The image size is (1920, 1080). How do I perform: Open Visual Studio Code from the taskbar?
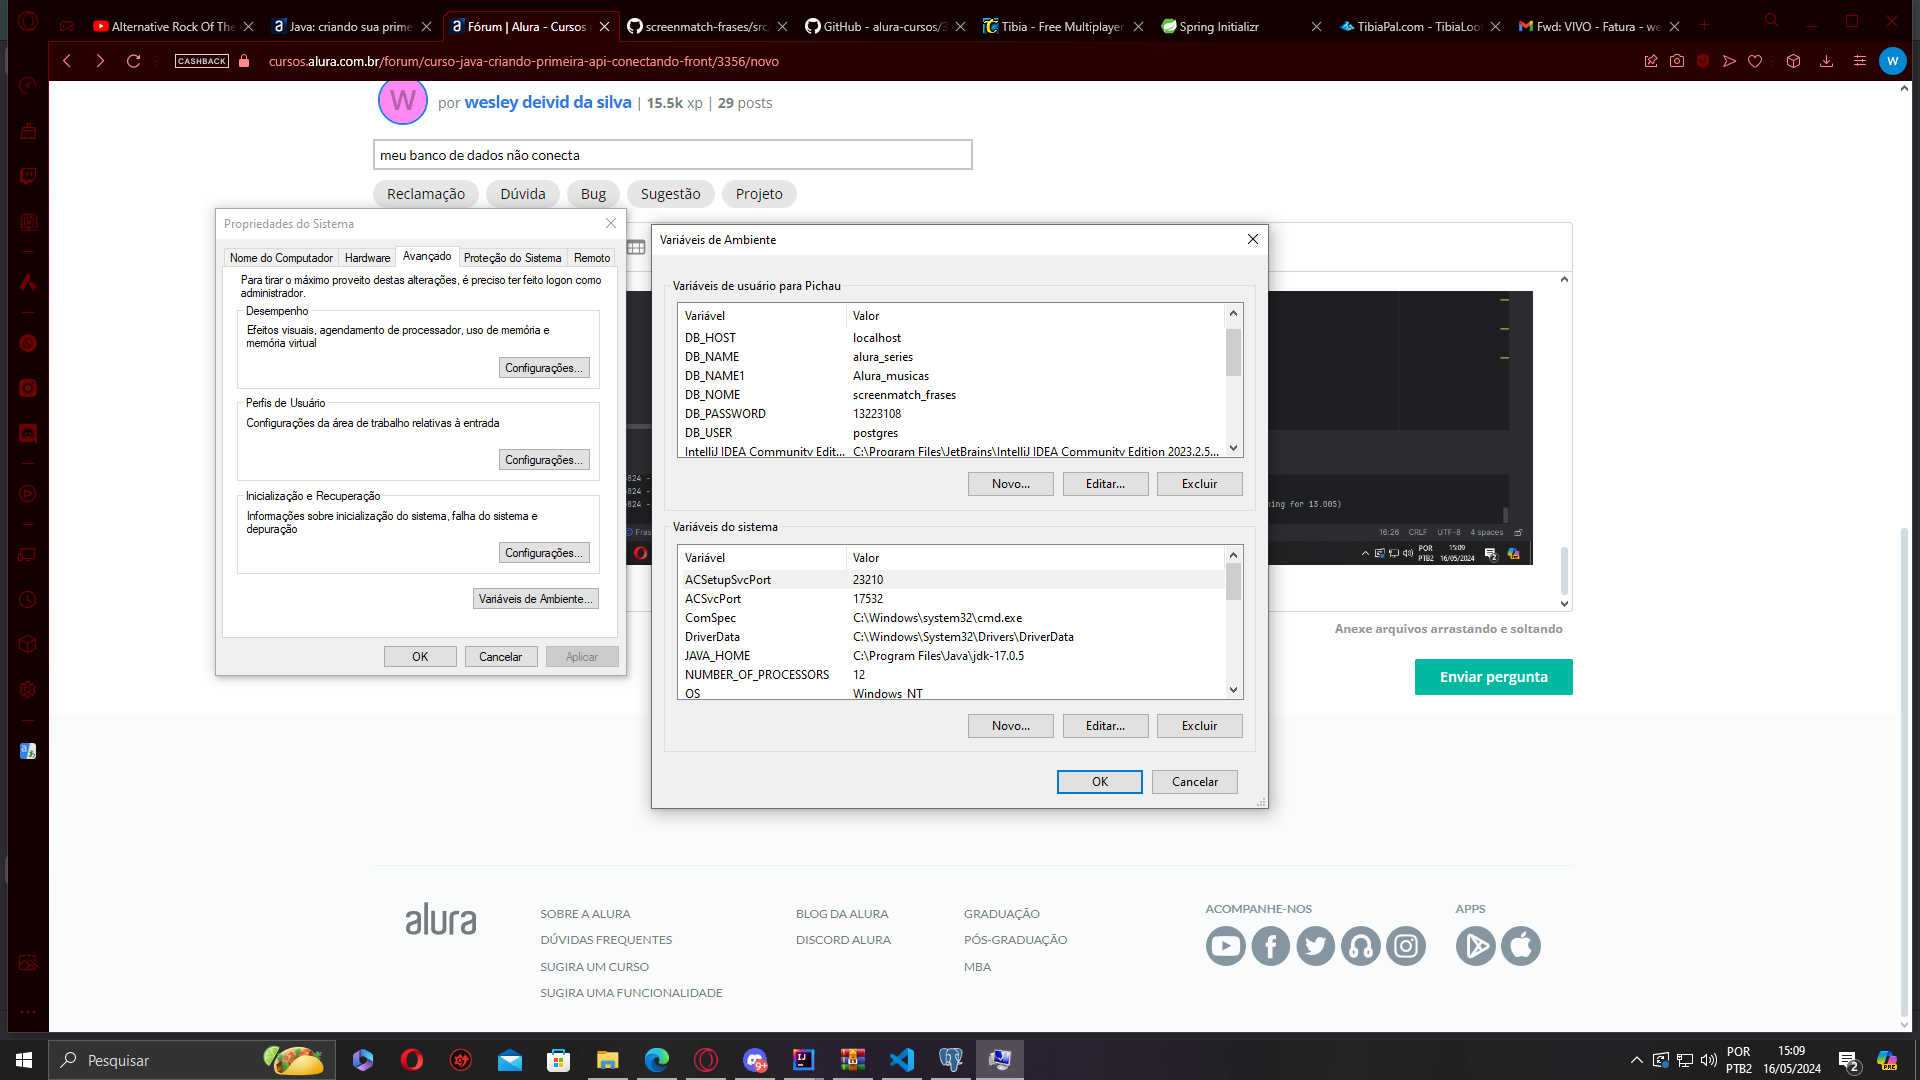tap(901, 1060)
